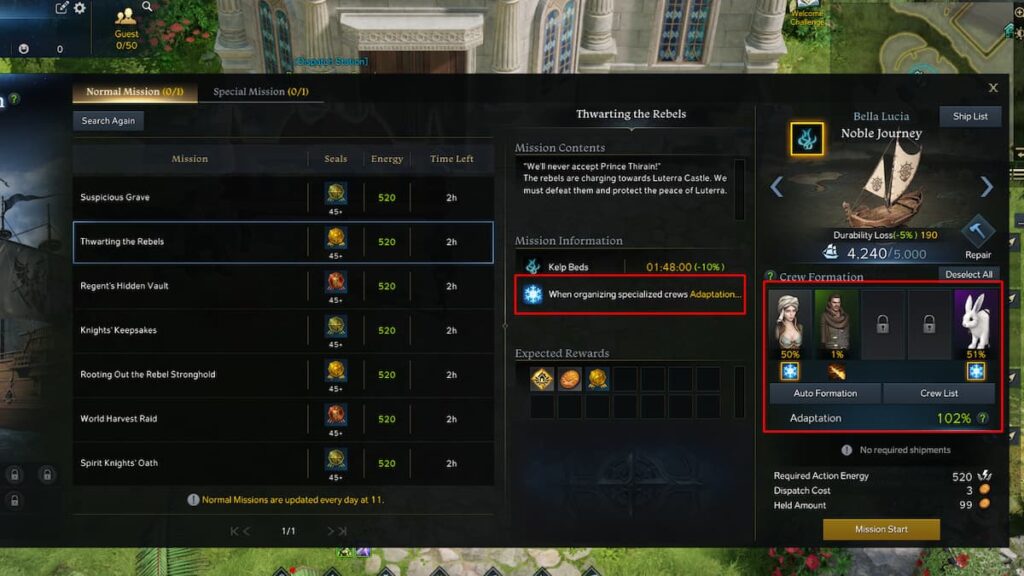Screen dimensions: 1024x576
Task: Select the first expected reward icon
Action: click(x=541, y=379)
